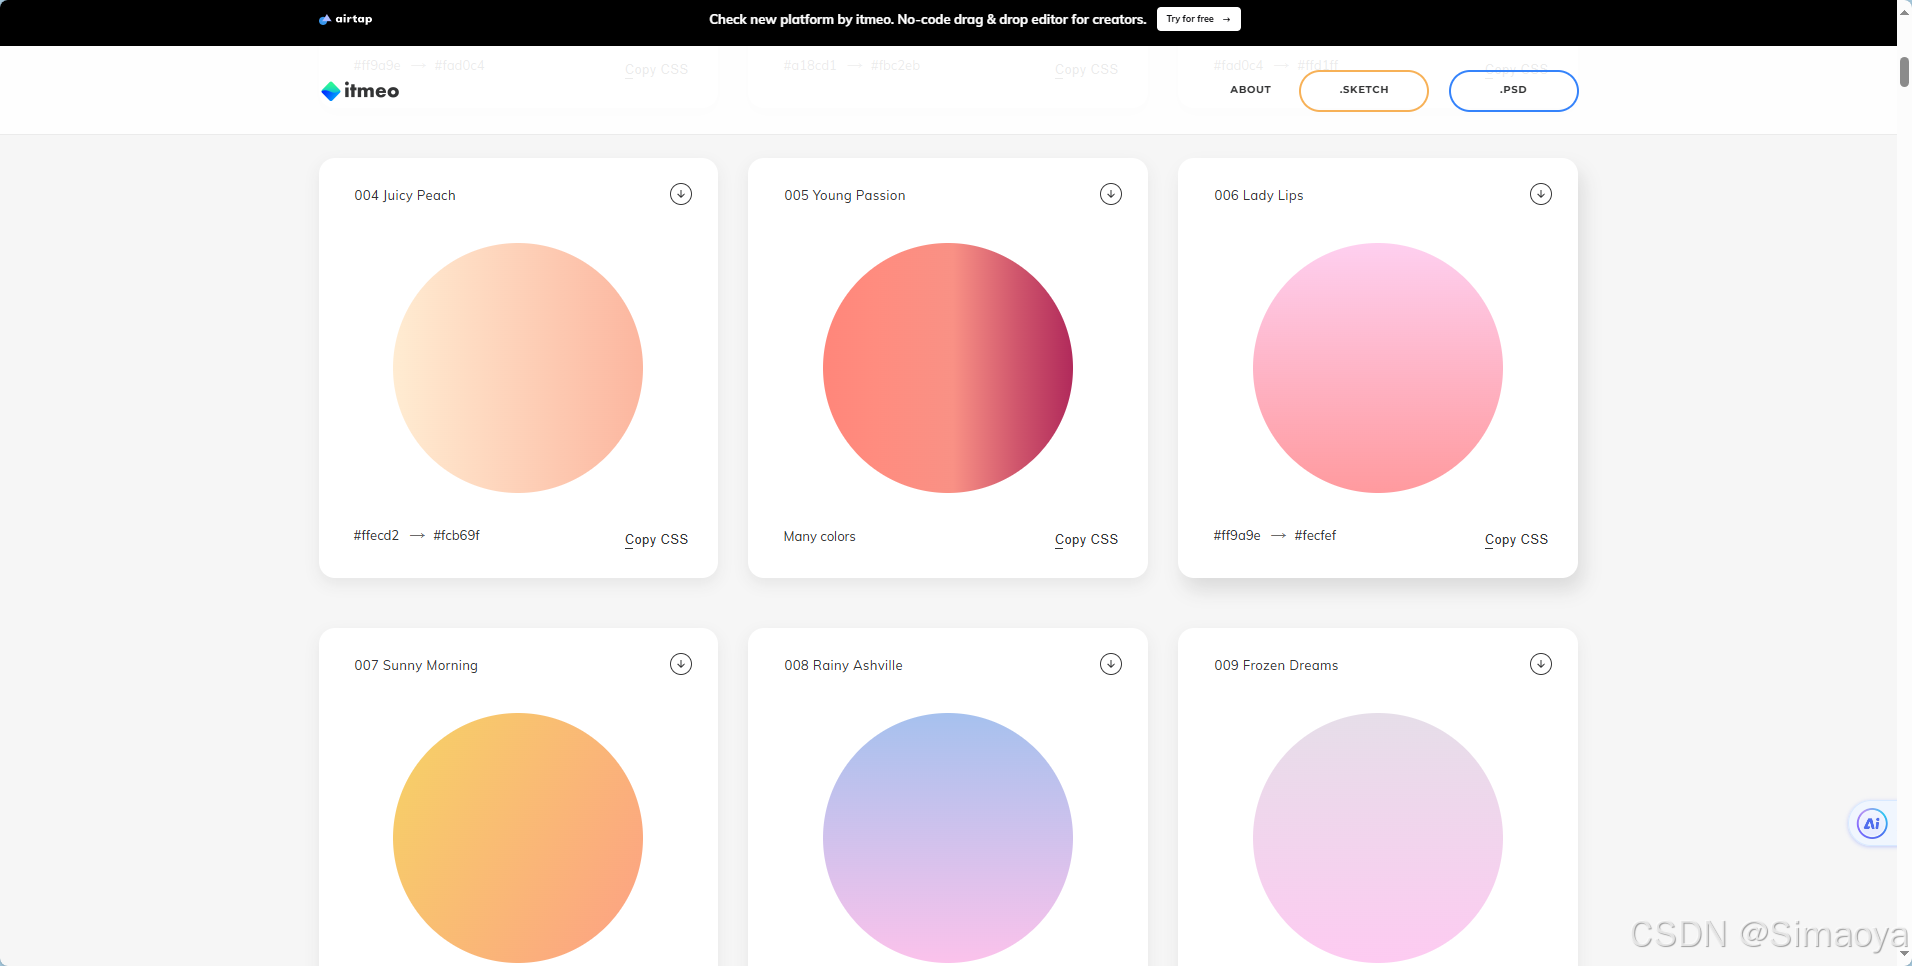Image resolution: width=1912 pixels, height=966 pixels.
Task: Click the page vertical scrollbar thumb
Action: pyautogui.click(x=1904, y=72)
